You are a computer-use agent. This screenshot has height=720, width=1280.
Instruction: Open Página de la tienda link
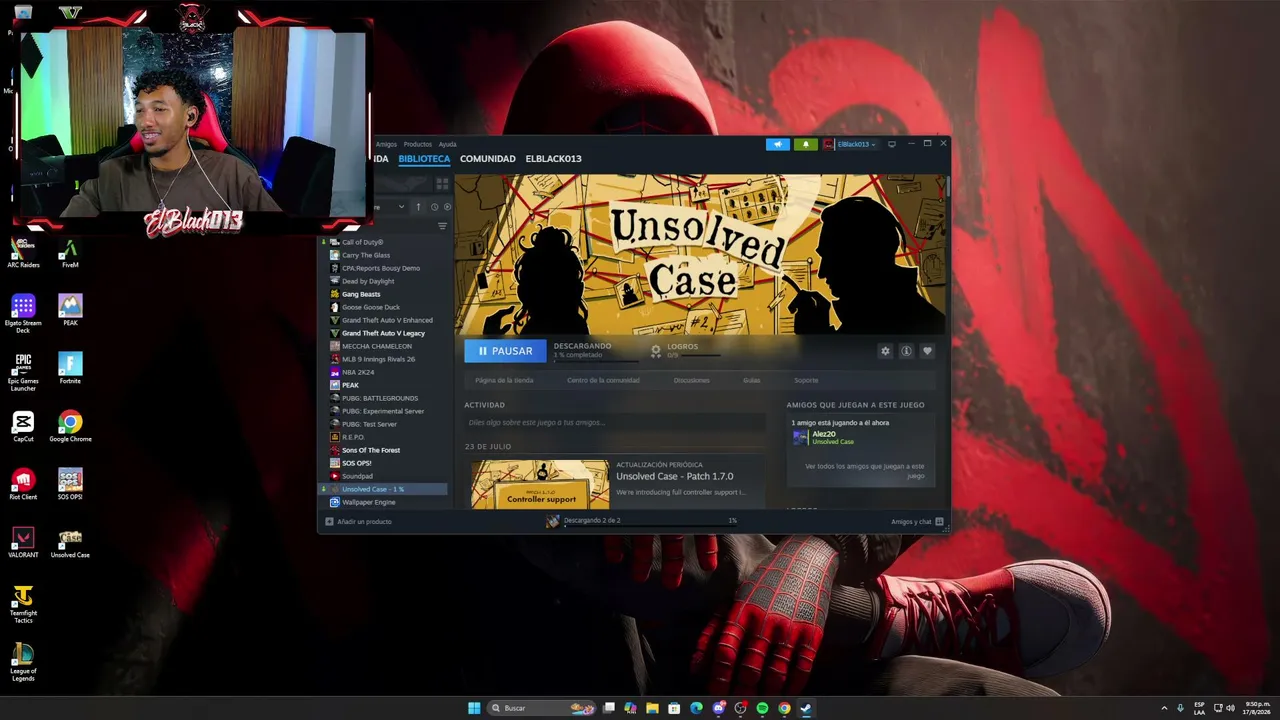point(504,380)
